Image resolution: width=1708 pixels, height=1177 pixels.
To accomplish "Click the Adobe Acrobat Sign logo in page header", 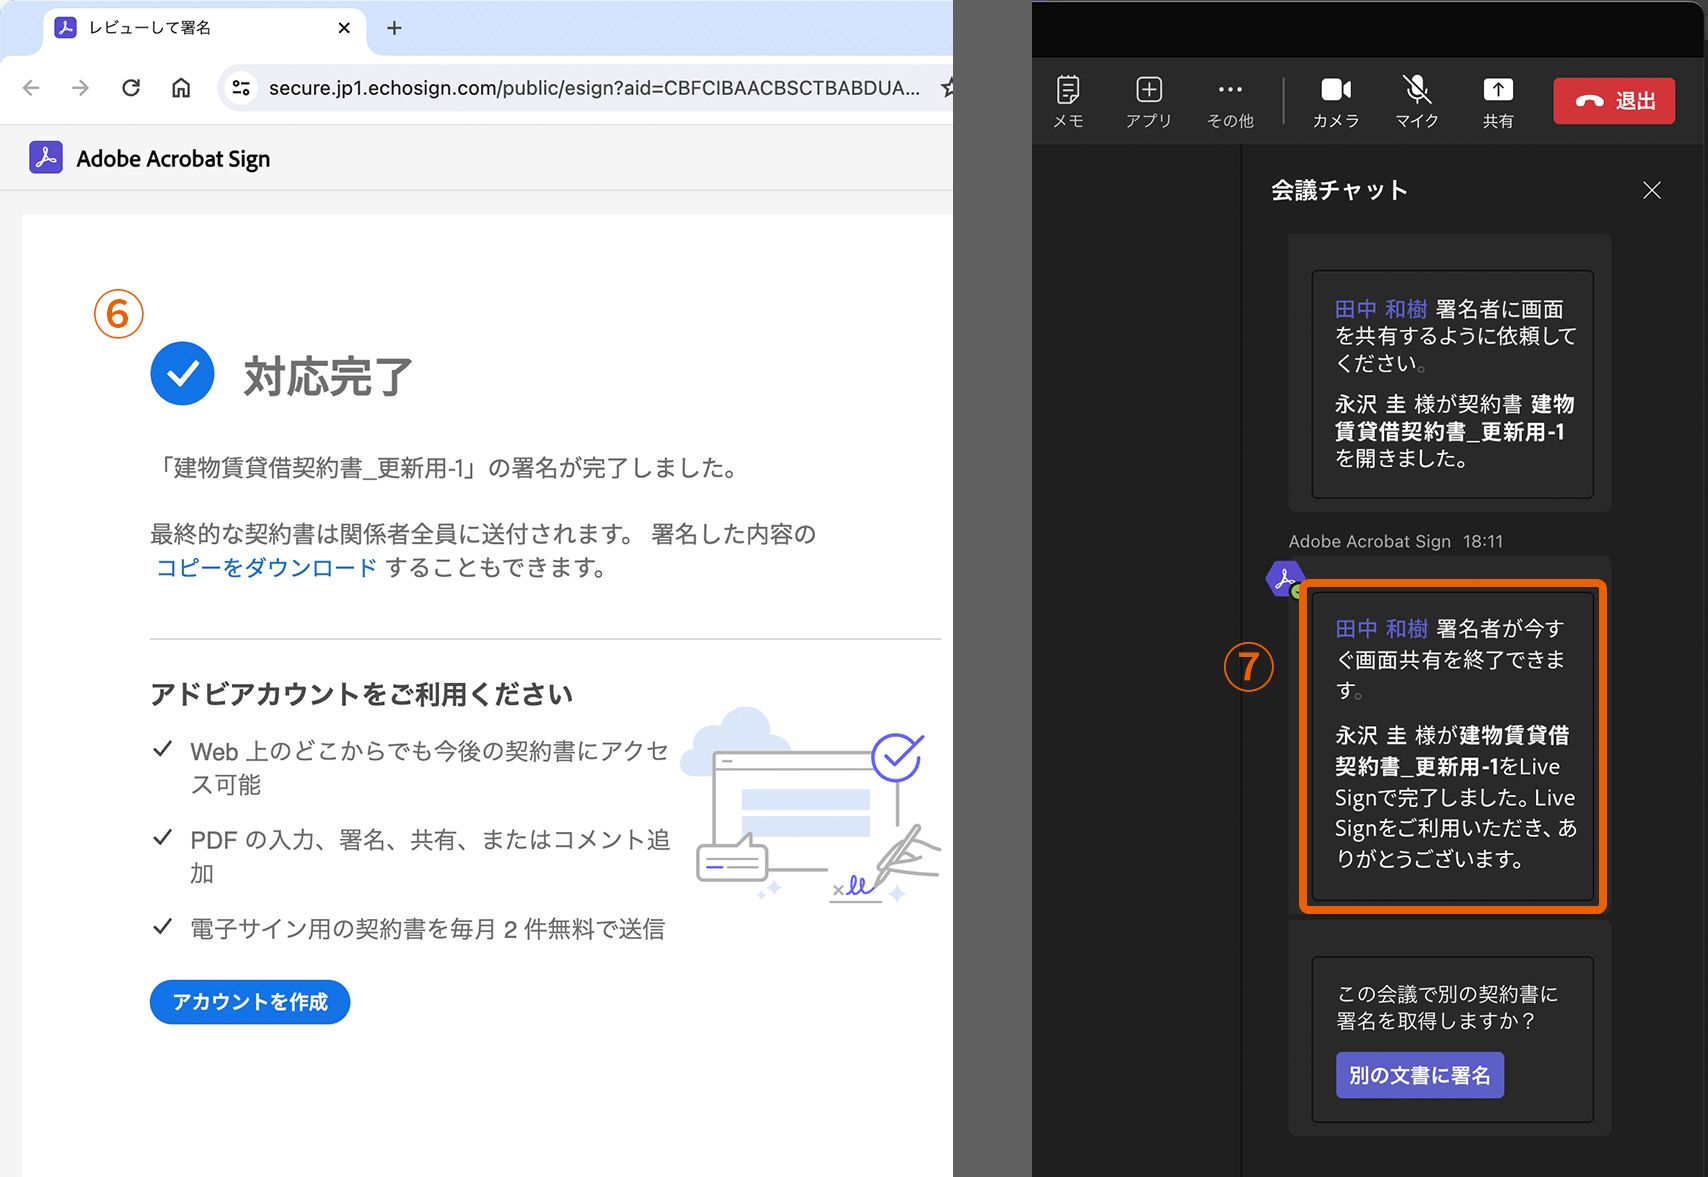I will click(46, 158).
